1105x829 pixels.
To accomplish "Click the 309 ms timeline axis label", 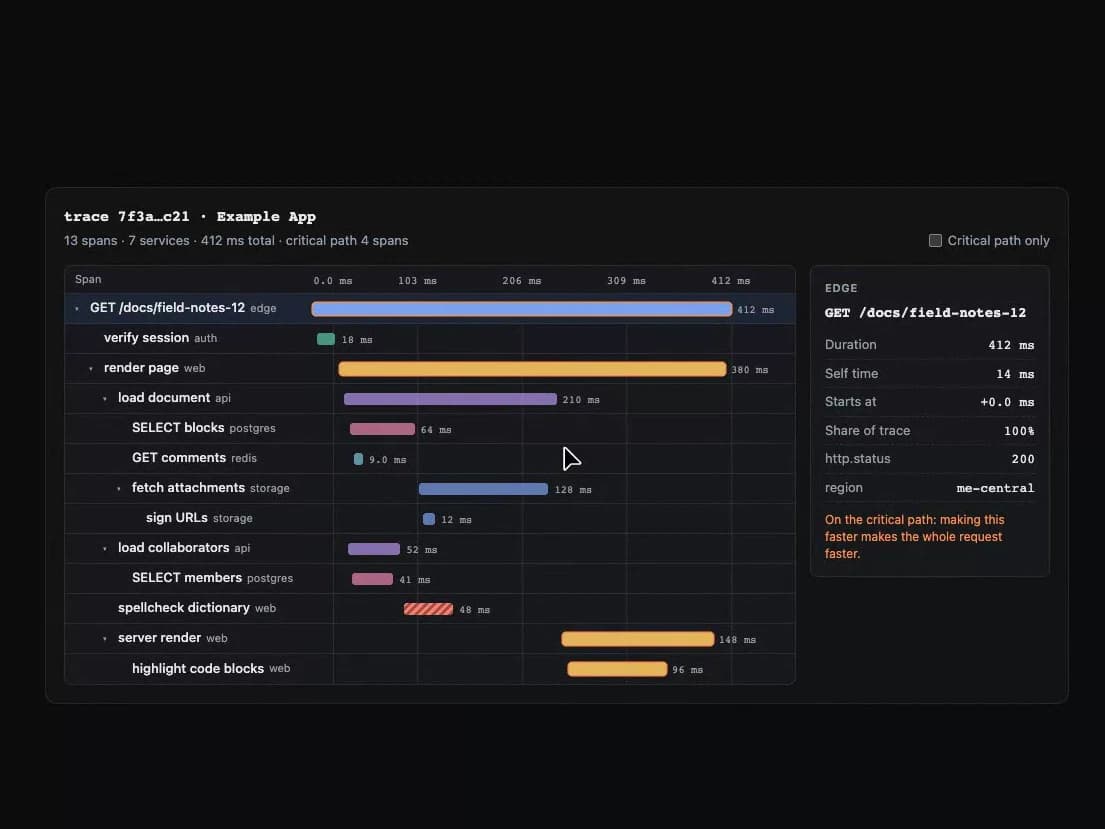I will 626,281.
